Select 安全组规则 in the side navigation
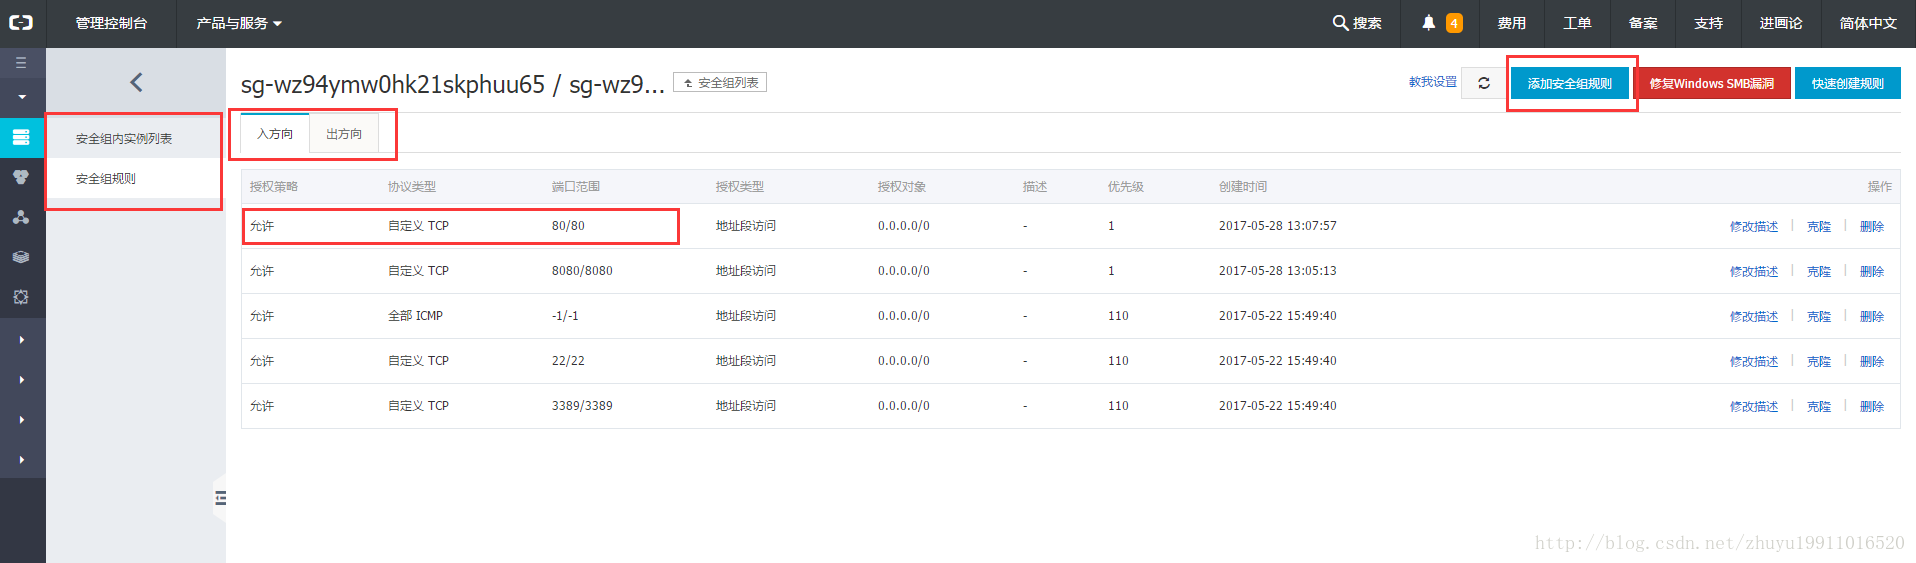 [x=106, y=178]
